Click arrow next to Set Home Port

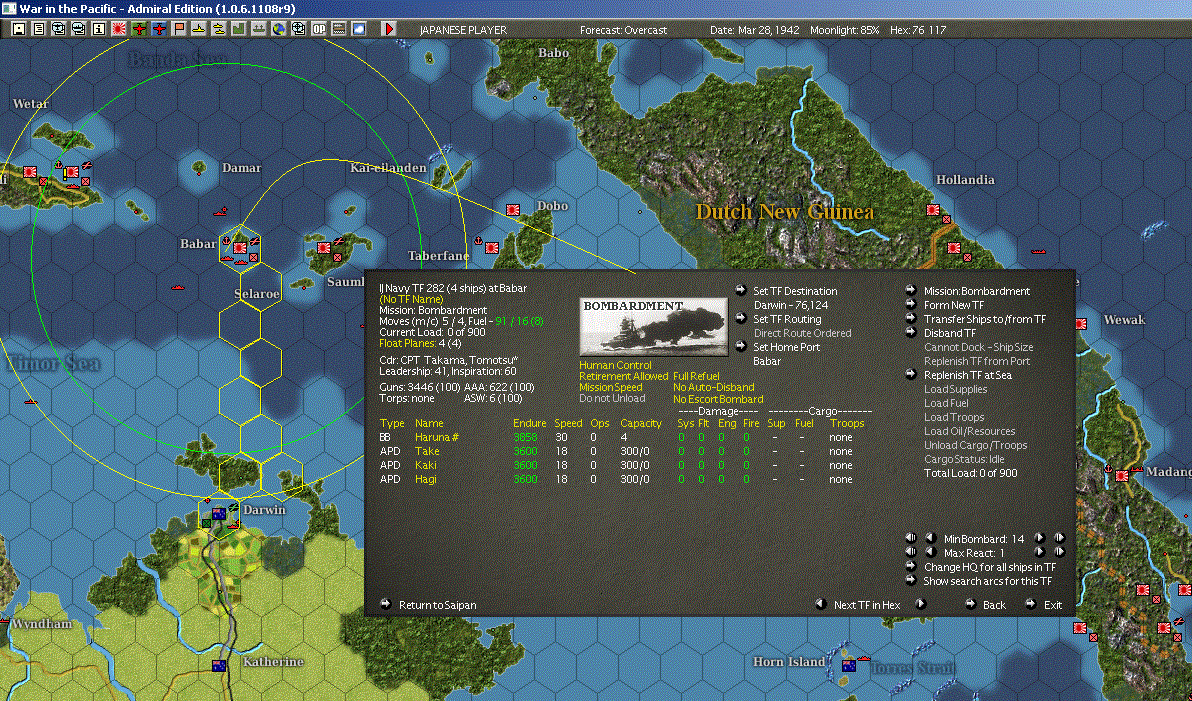pos(740,346)
